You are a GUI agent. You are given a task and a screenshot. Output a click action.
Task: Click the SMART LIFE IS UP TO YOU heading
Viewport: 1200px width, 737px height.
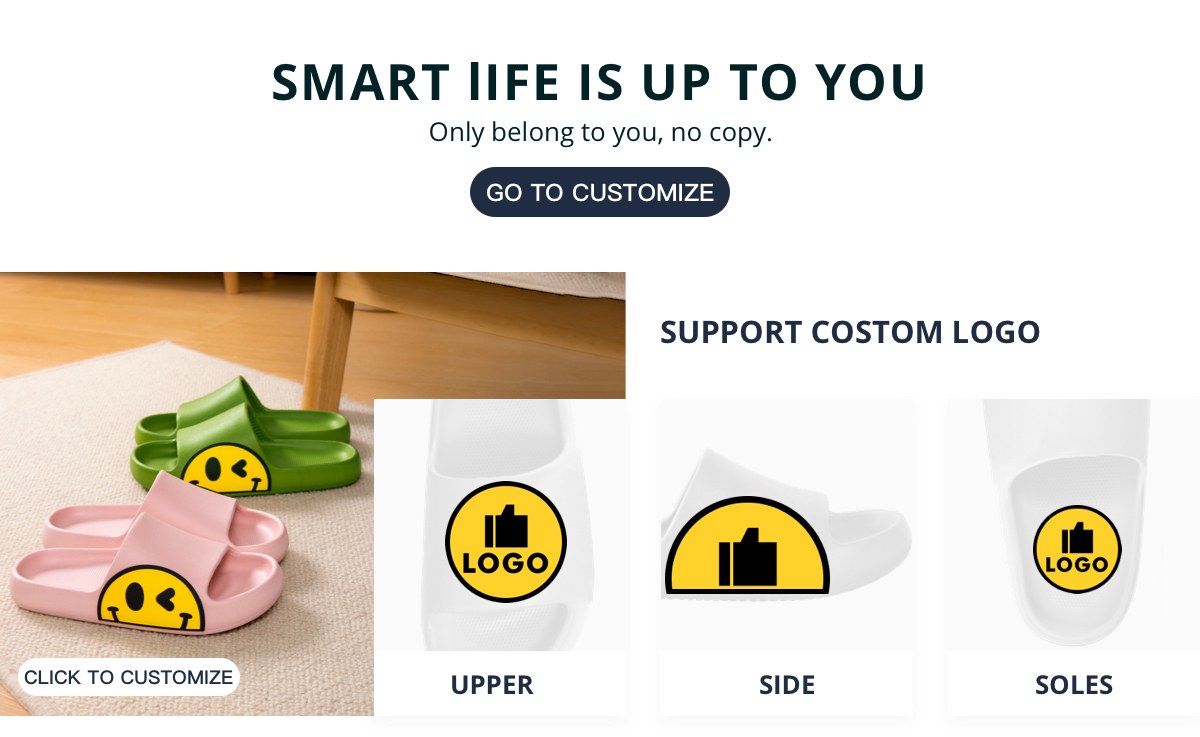pyautogui.click(x=599, y=83)
